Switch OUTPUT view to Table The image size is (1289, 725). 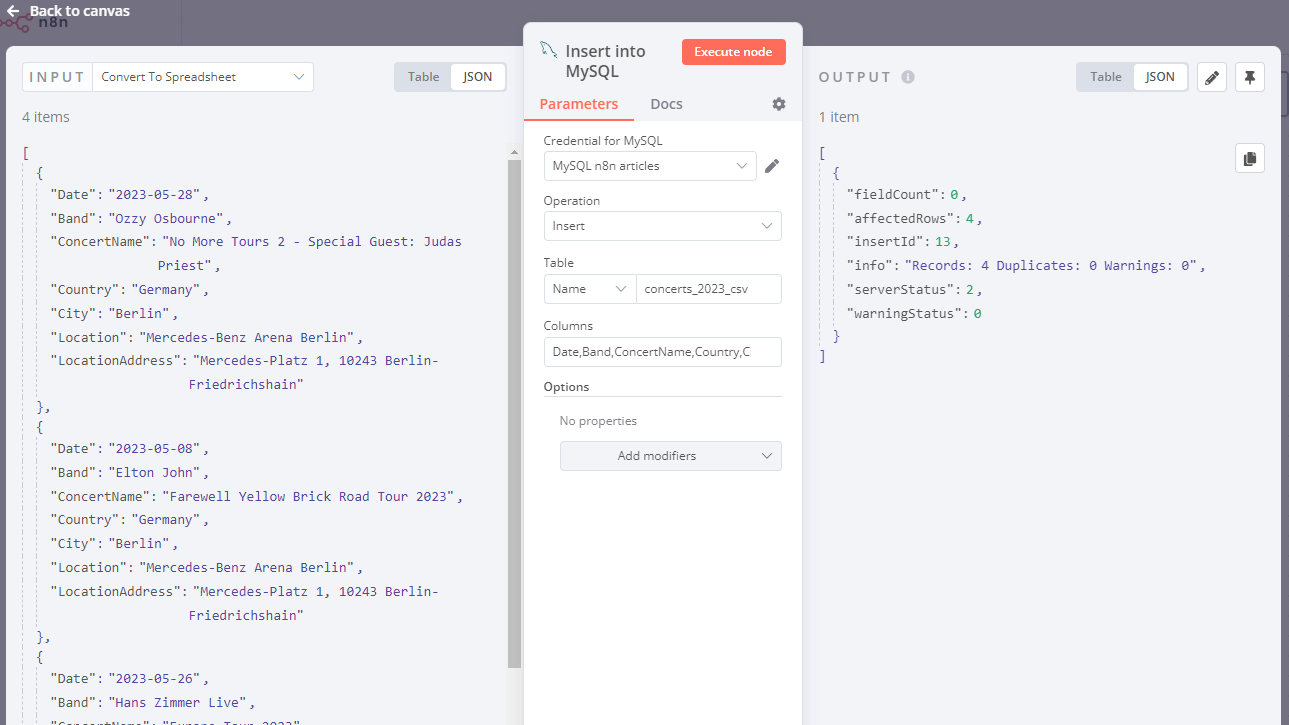[1104, 76]
